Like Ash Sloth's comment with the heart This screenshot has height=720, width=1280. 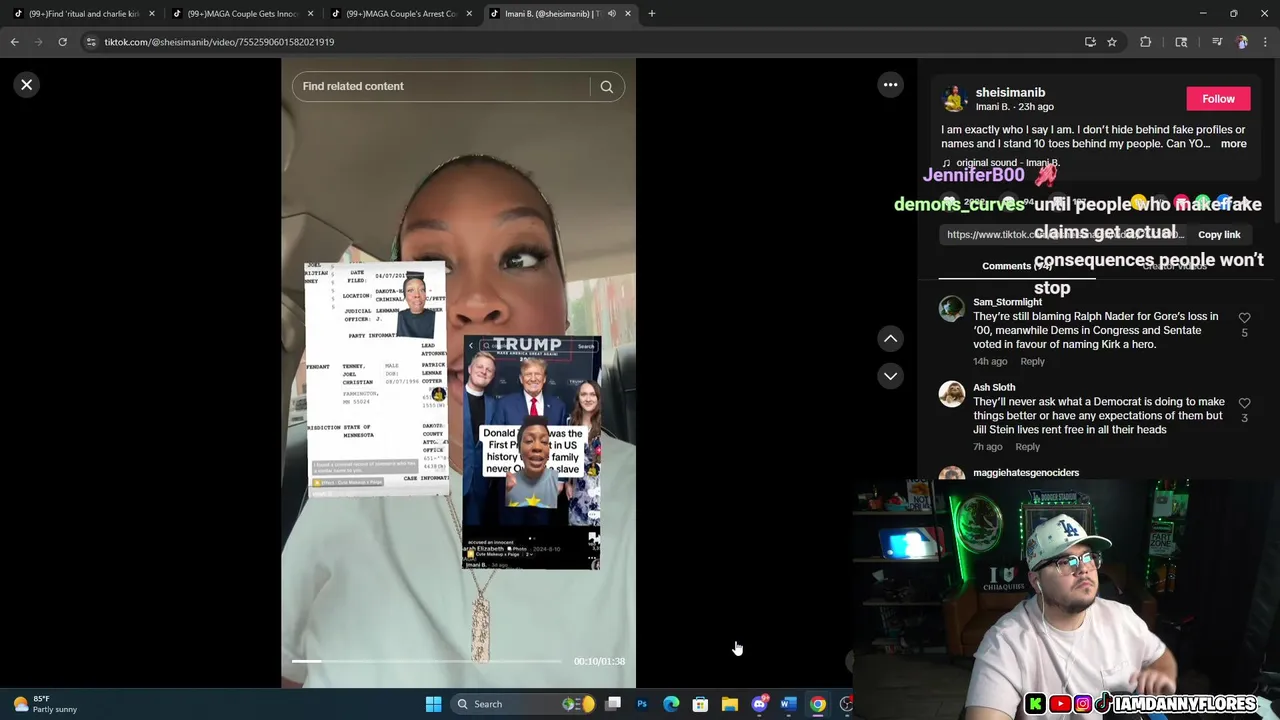click(x=1244, y=403)
